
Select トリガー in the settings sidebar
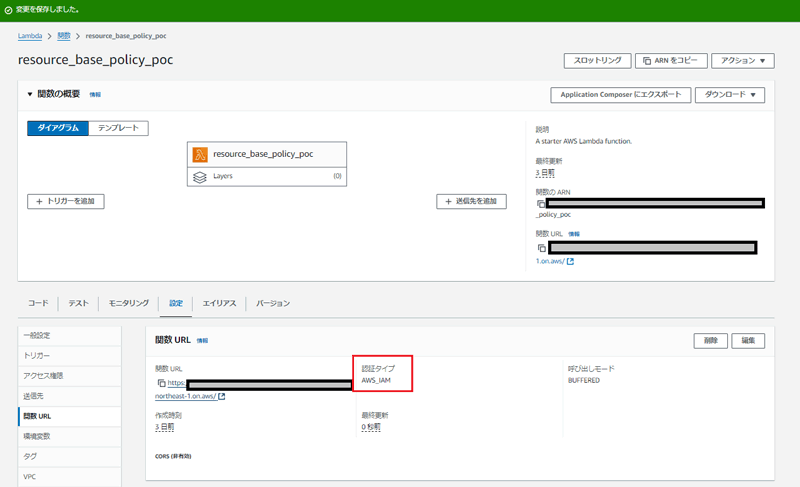click(x=70, y=356)
